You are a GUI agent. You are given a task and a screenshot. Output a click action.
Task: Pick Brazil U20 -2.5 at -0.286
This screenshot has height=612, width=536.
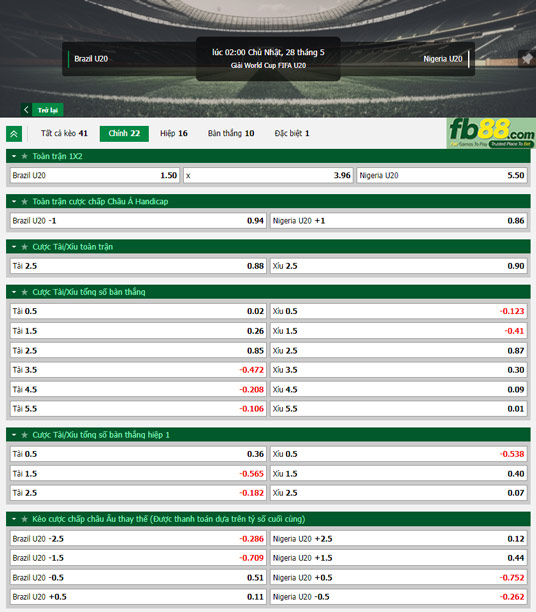click(x=138, y=539)
